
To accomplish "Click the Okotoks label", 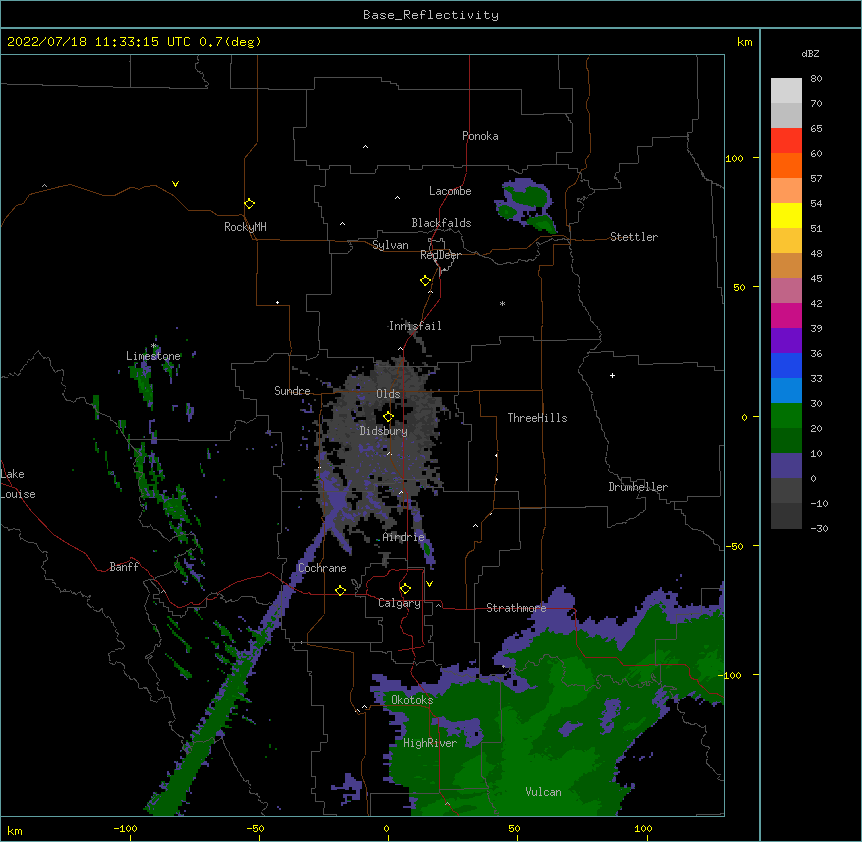I will pos(412,700).
